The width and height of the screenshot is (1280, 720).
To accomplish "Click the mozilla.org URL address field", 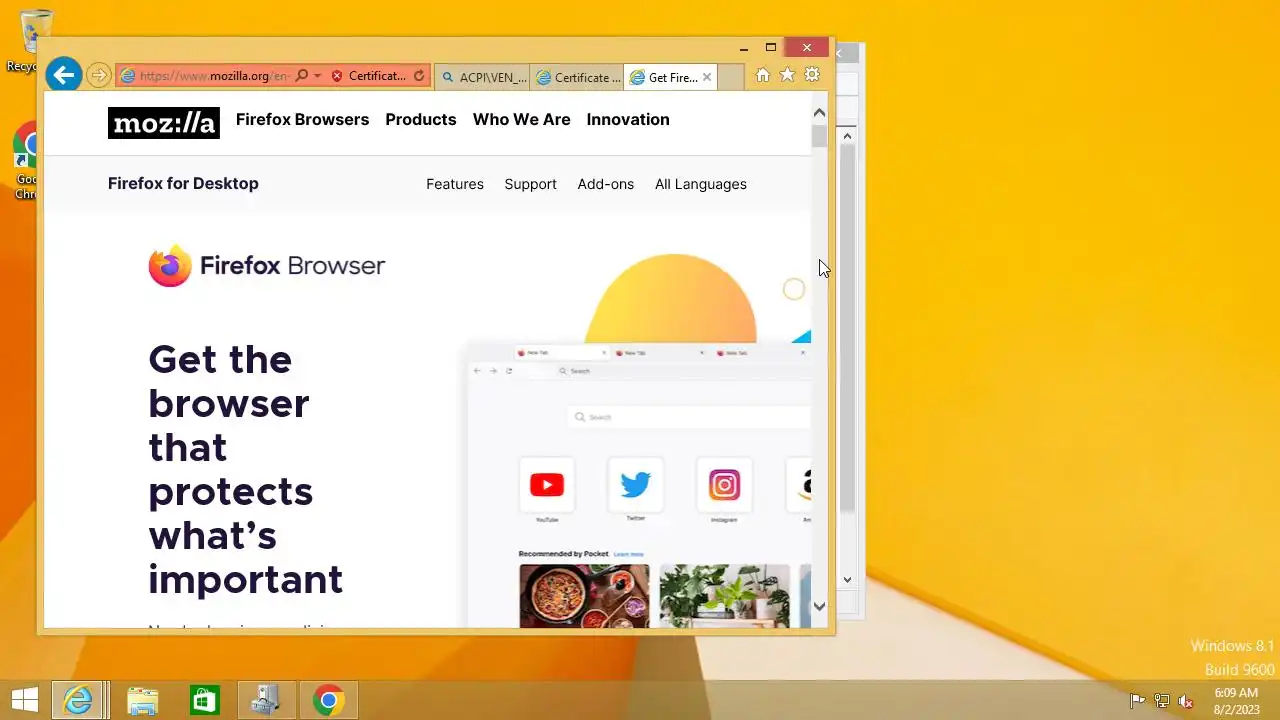I will point(215,76).
